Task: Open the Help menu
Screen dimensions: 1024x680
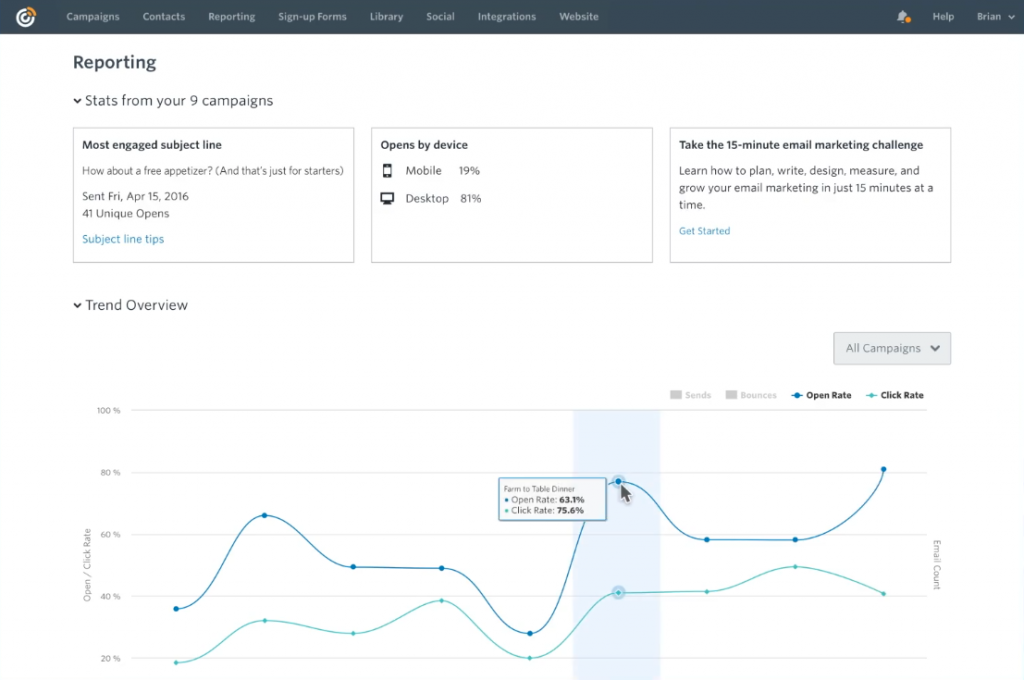Action: coord(943,17)
